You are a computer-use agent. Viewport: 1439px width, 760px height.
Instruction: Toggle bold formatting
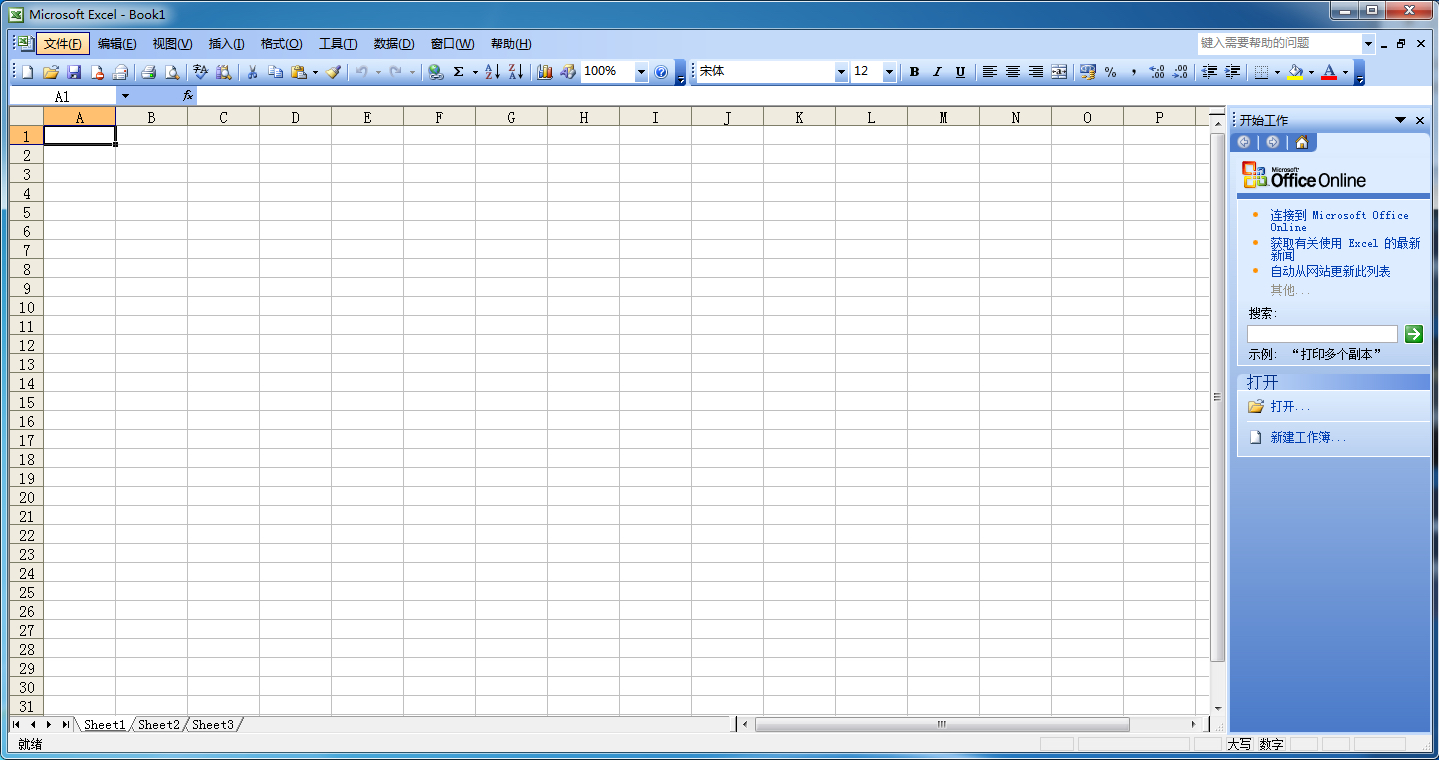coord(914,72)
